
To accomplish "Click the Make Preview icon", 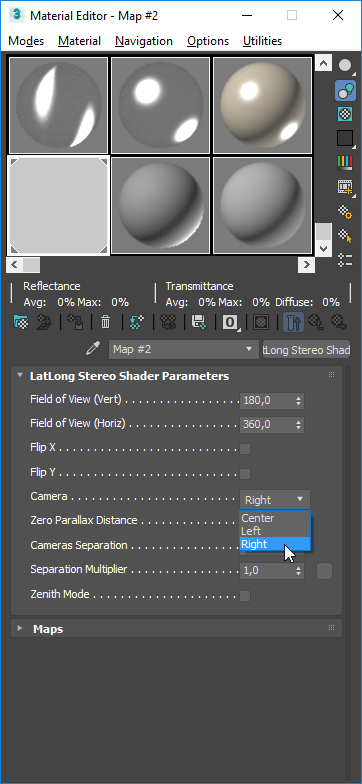I will coord(345,187).
